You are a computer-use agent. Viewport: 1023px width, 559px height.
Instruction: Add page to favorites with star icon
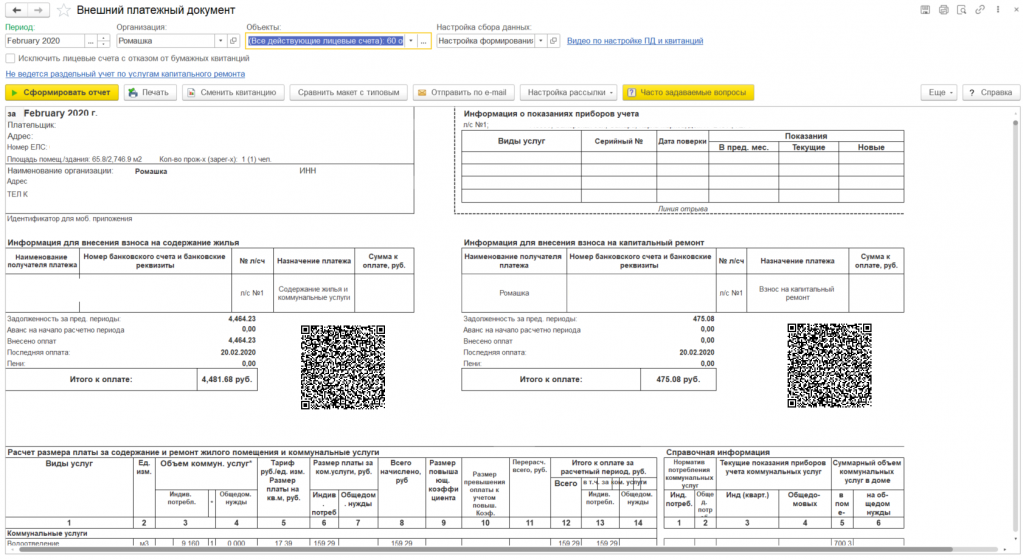point(63,10)
